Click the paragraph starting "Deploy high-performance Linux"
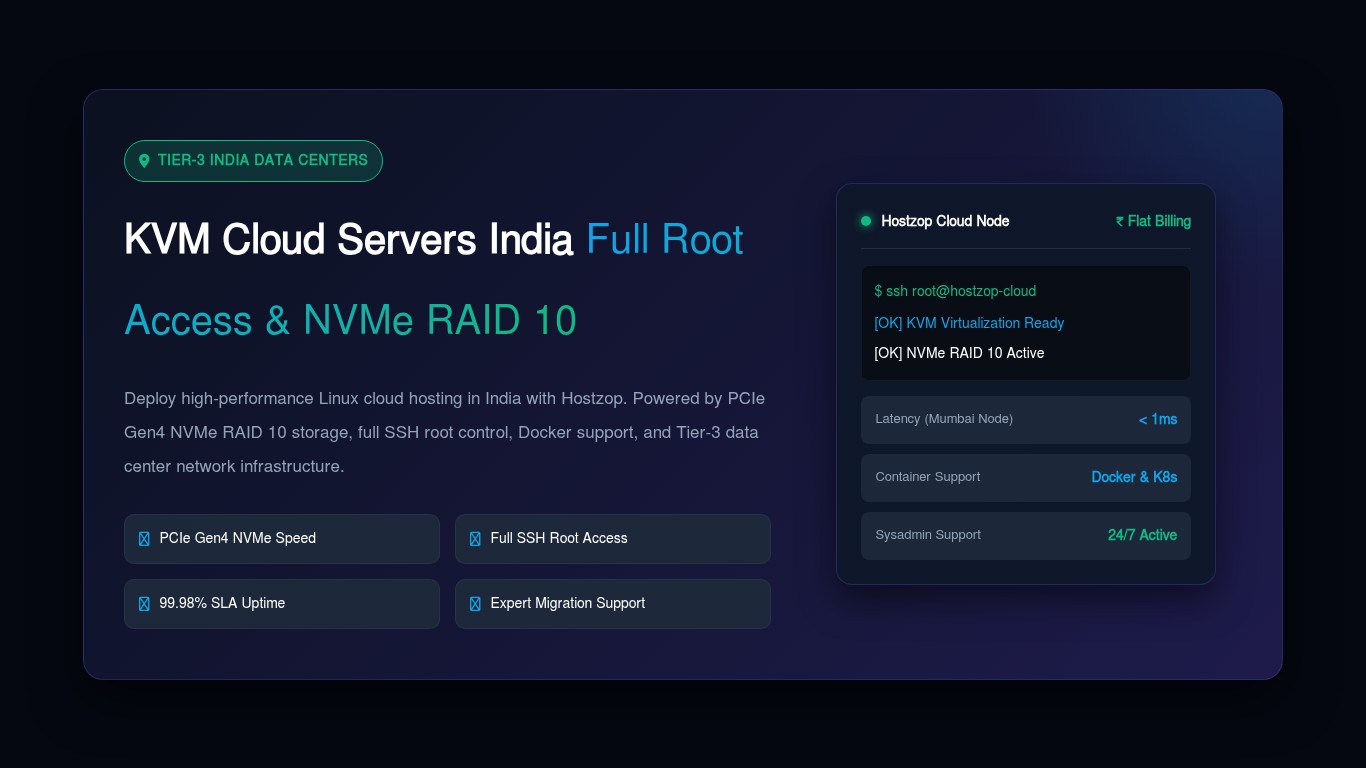1366x768 pixels. click(445, 433)
